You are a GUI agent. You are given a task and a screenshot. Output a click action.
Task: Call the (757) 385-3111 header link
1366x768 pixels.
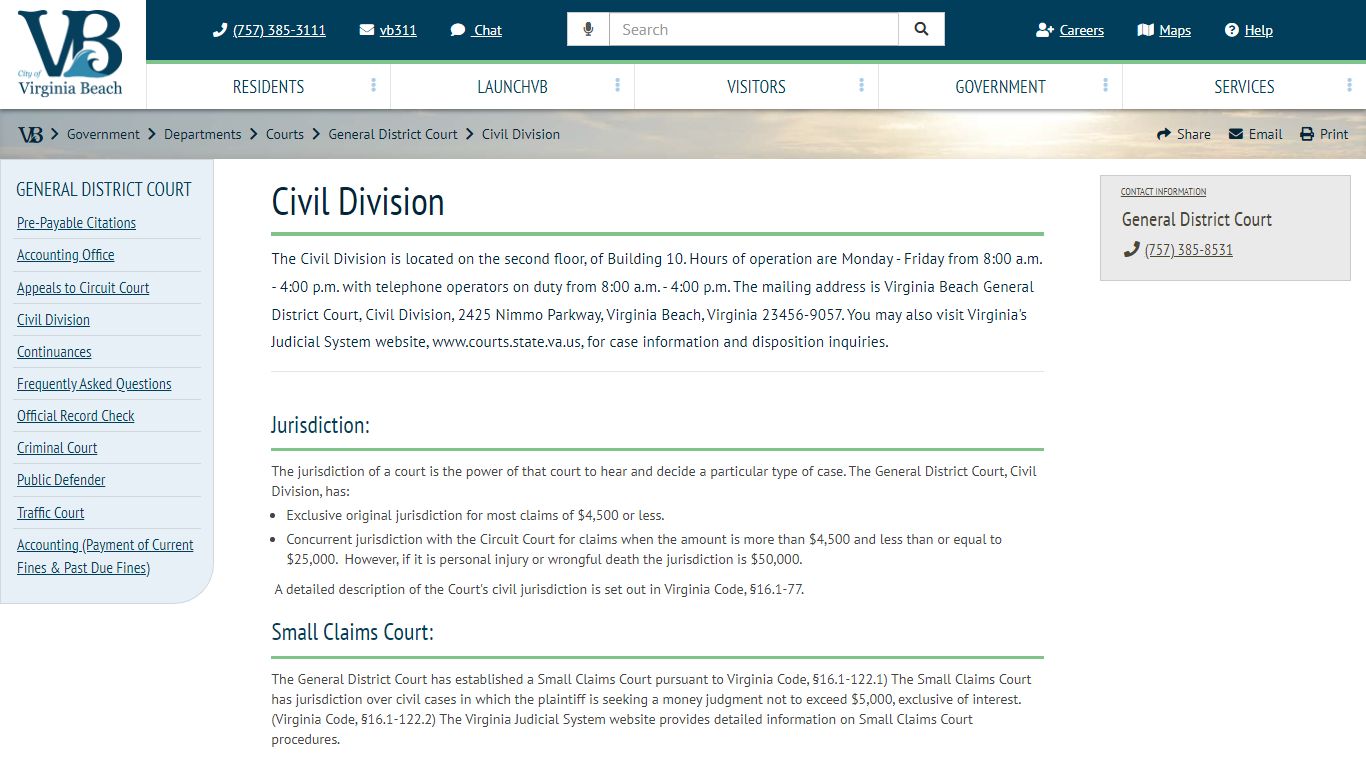[279, 30]
